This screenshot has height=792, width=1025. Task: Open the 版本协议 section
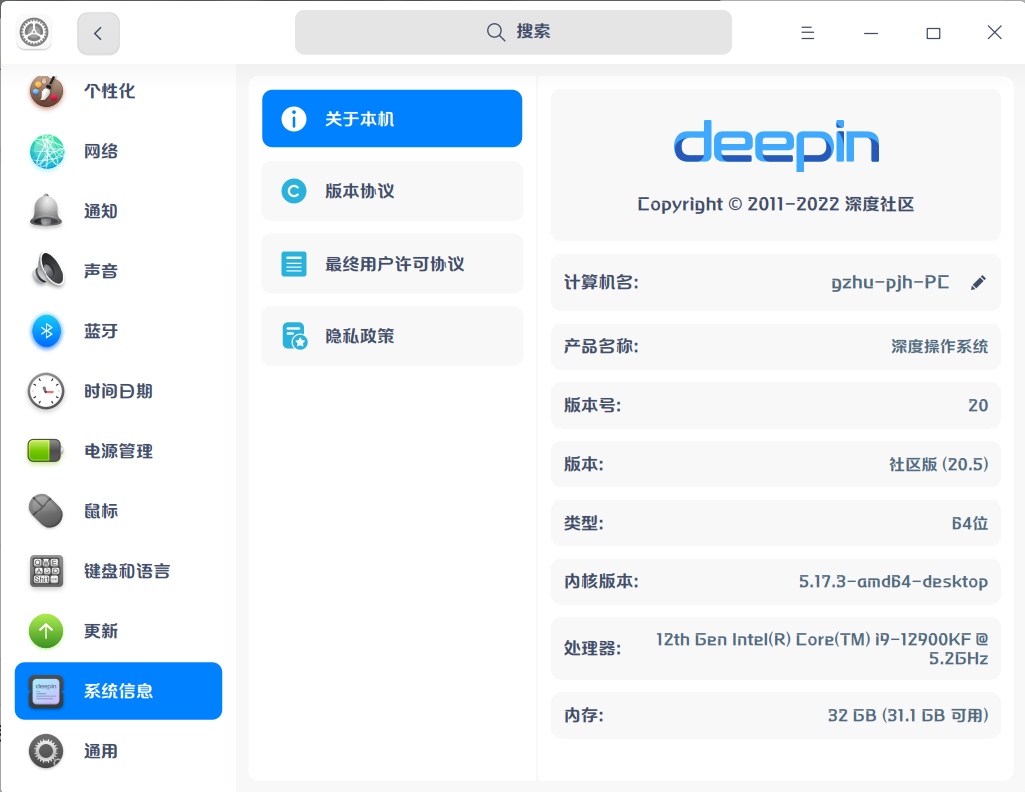(x=392, y=191)
